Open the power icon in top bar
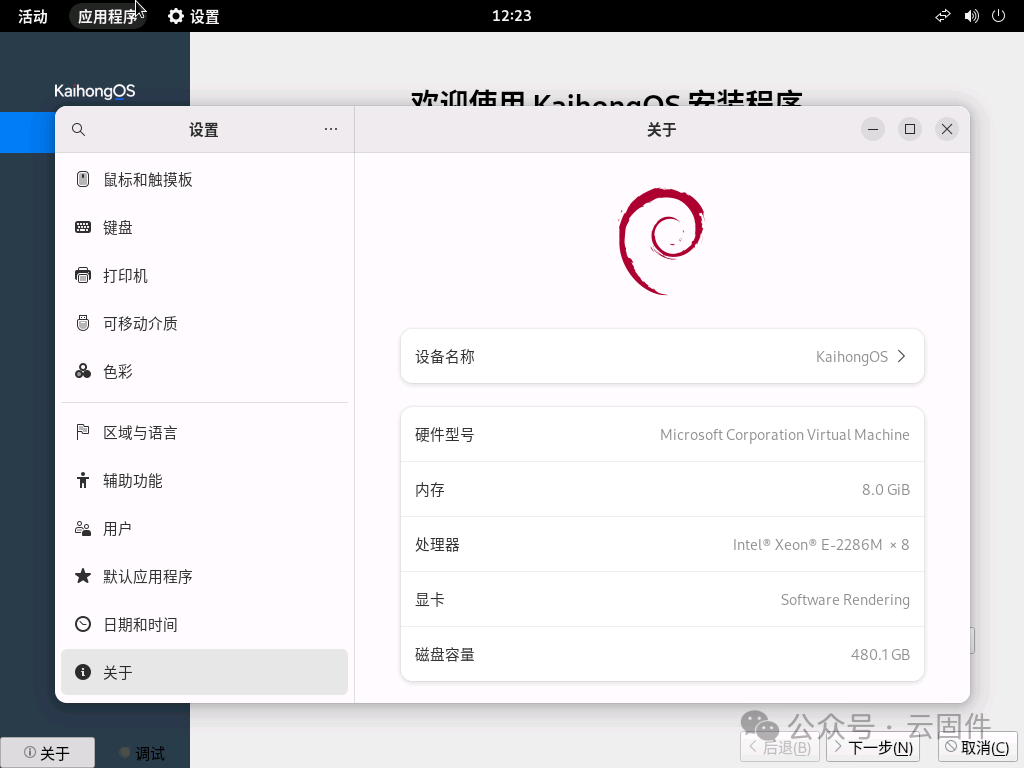 pyautogui.click(x=999, y=16)
